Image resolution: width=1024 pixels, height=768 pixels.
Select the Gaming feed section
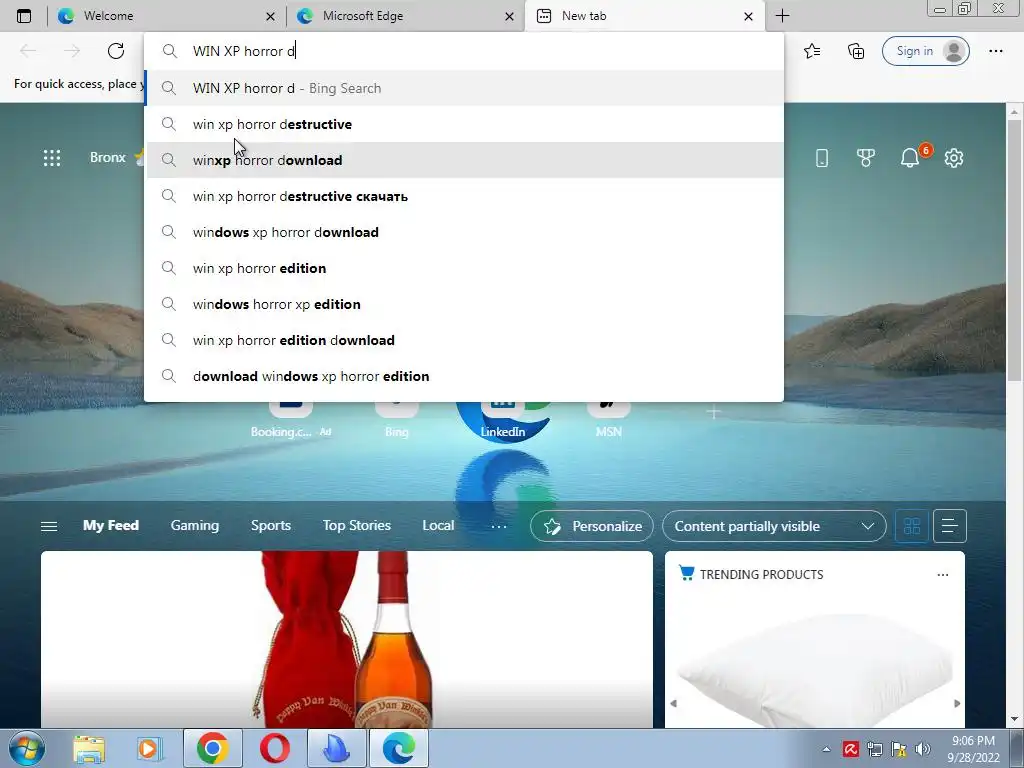click(195, 526)
